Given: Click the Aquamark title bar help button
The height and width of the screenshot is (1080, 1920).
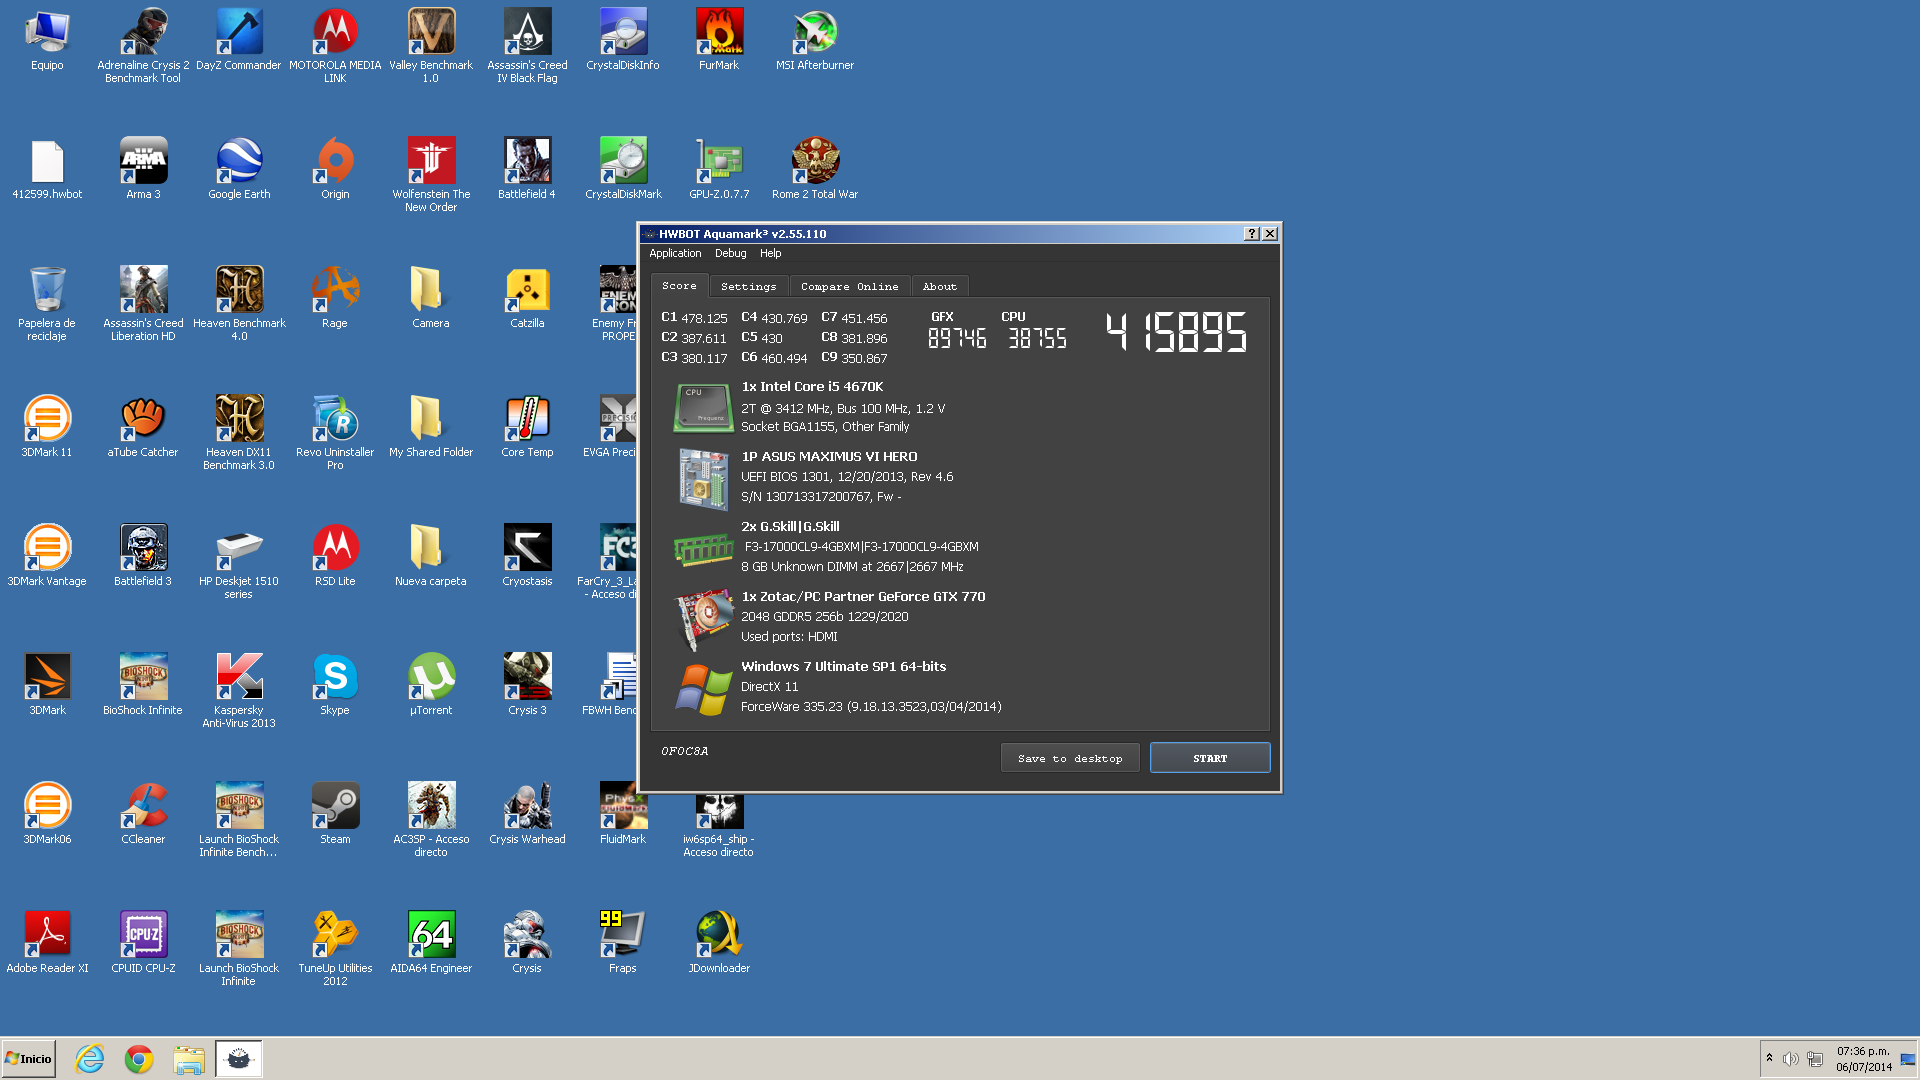Looking at the screenshot, I should 1251,234.
